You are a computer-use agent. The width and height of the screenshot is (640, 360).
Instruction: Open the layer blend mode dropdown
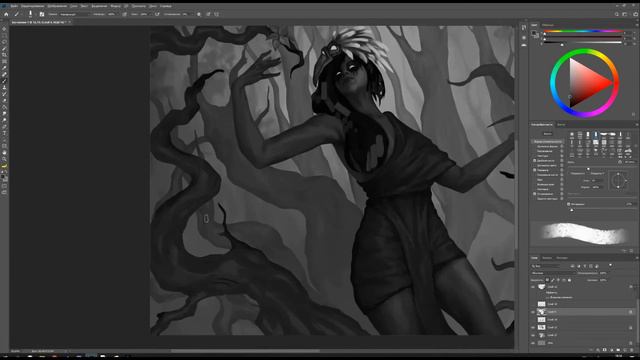(553, 273)
